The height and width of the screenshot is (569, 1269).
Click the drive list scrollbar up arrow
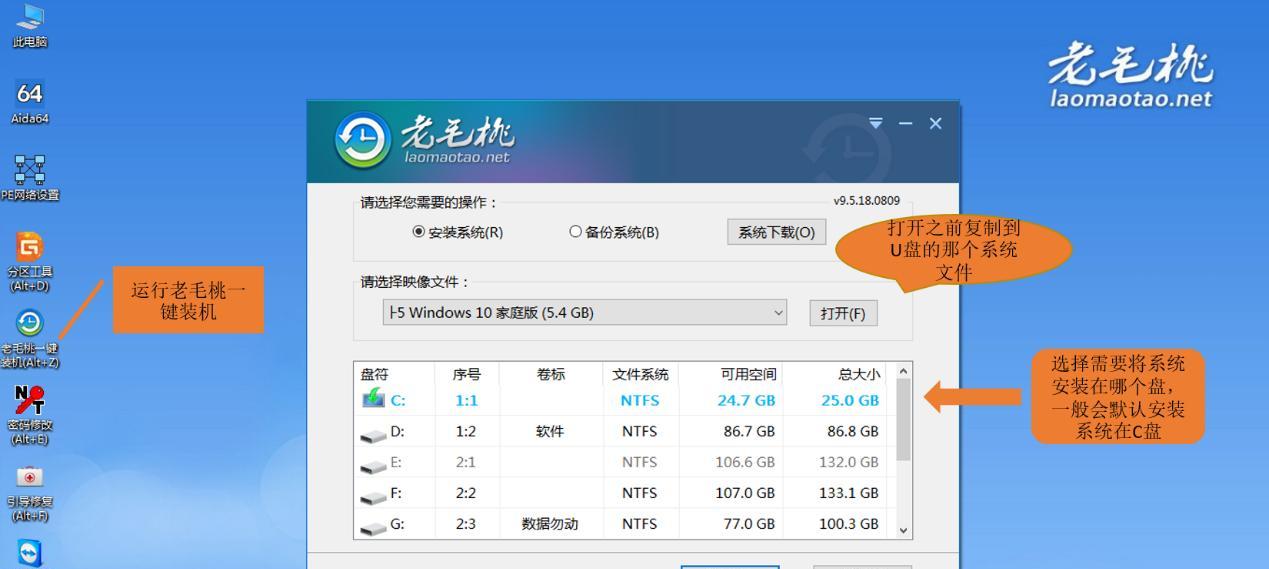point(903,371)
